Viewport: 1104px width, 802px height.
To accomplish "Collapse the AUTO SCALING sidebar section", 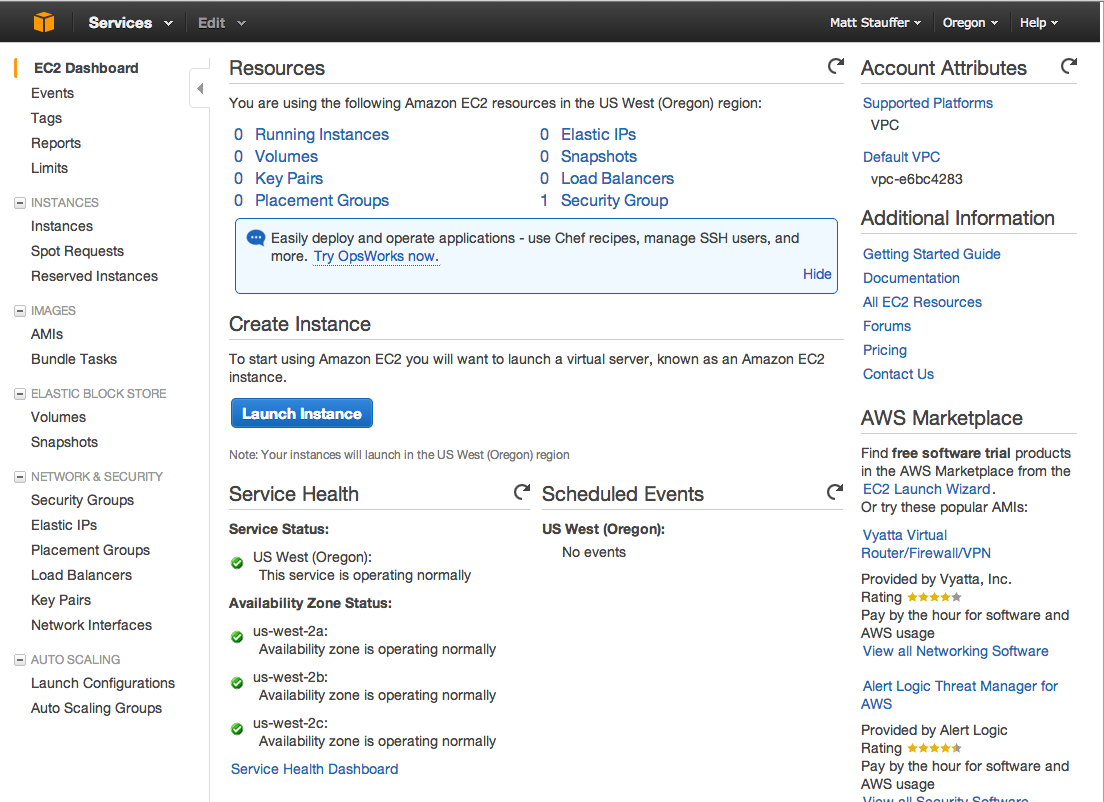I will click(20, 660).
